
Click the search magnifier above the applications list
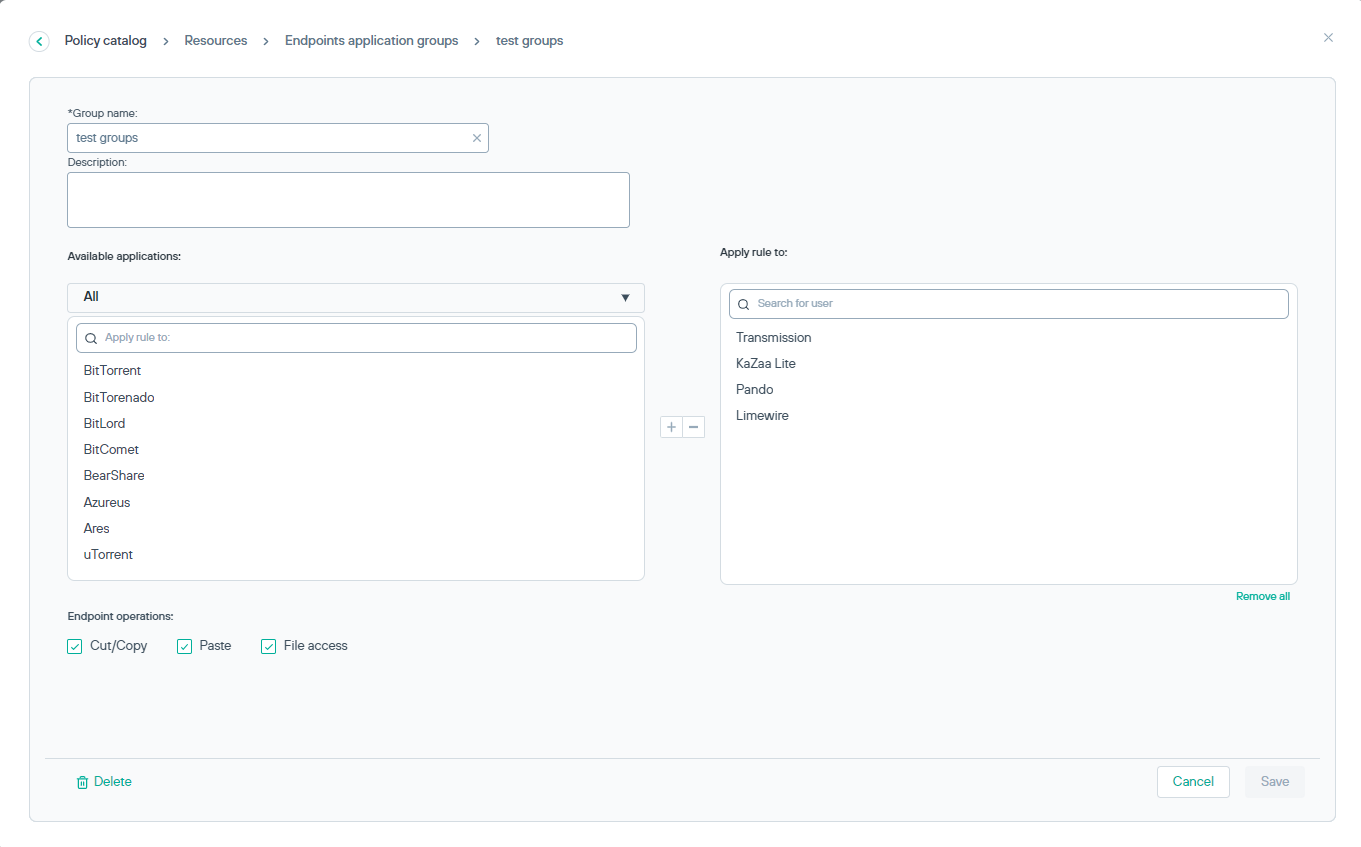click(91, 338)
